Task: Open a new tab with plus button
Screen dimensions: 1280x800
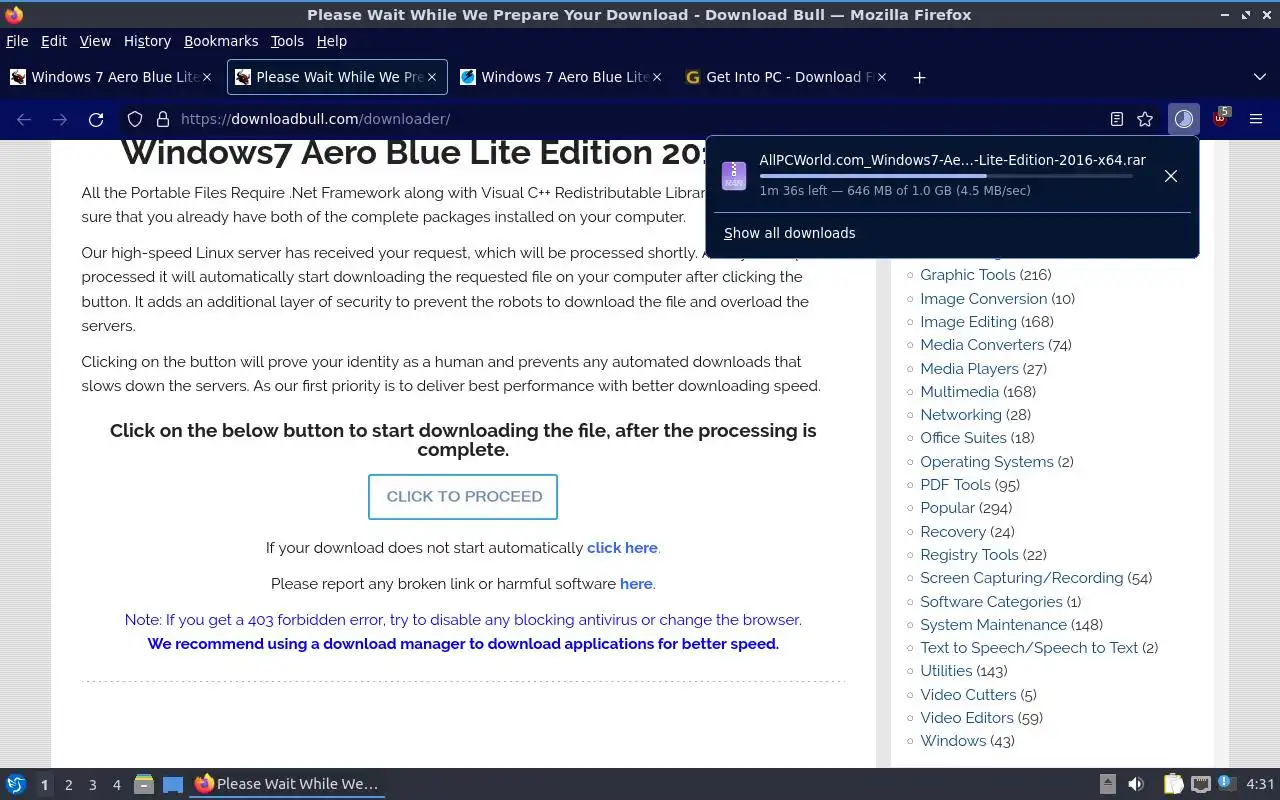Action: [919, 77]
